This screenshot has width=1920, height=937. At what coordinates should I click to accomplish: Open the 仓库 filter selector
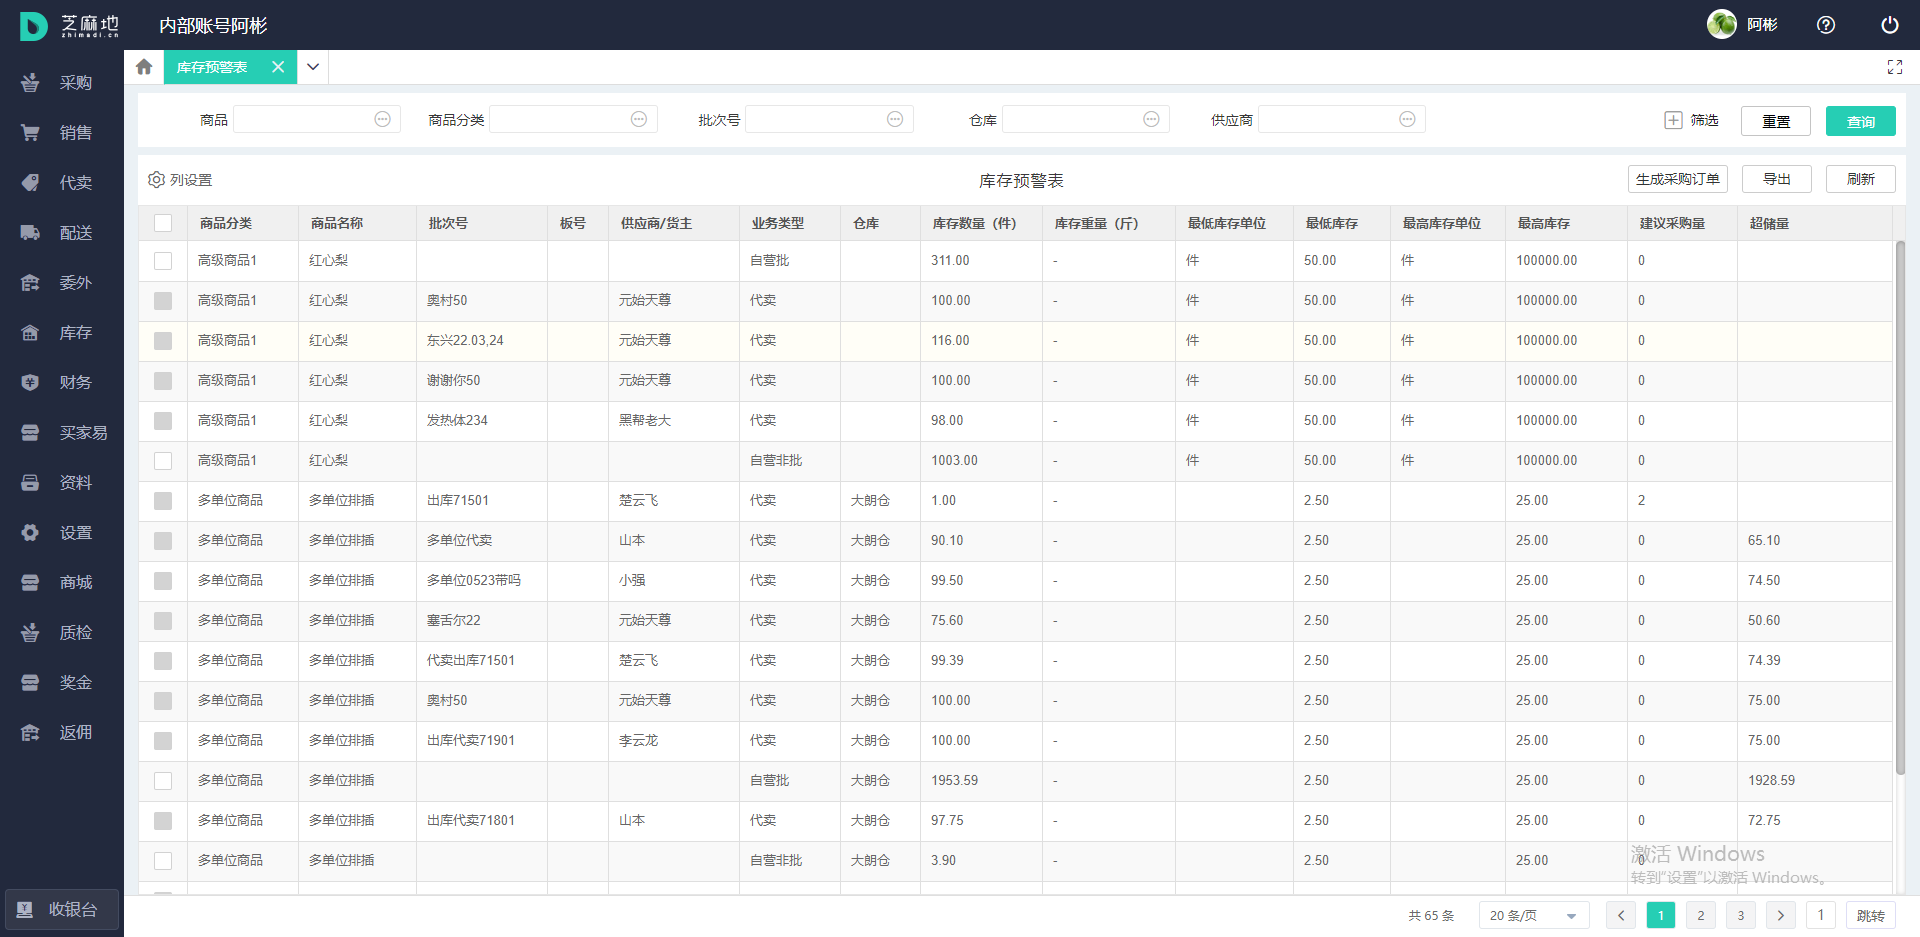tap(1084, 120)
